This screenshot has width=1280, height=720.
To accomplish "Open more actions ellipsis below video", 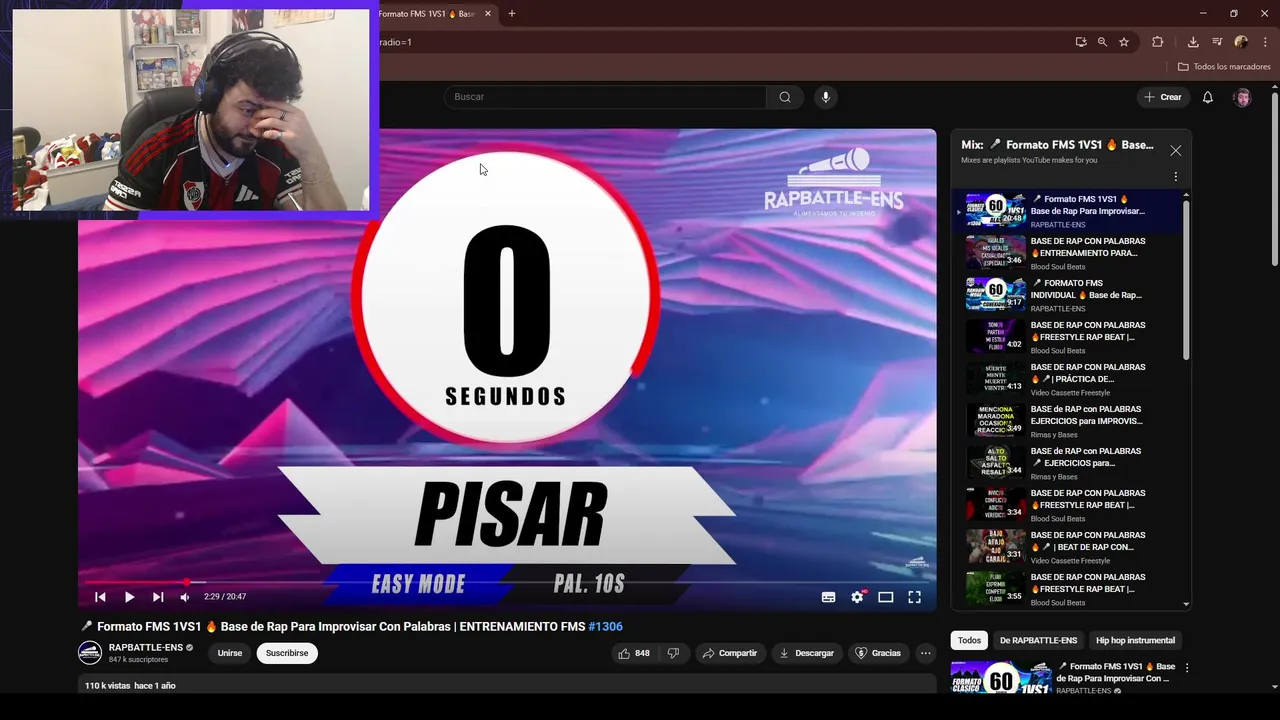I will 926,653.
